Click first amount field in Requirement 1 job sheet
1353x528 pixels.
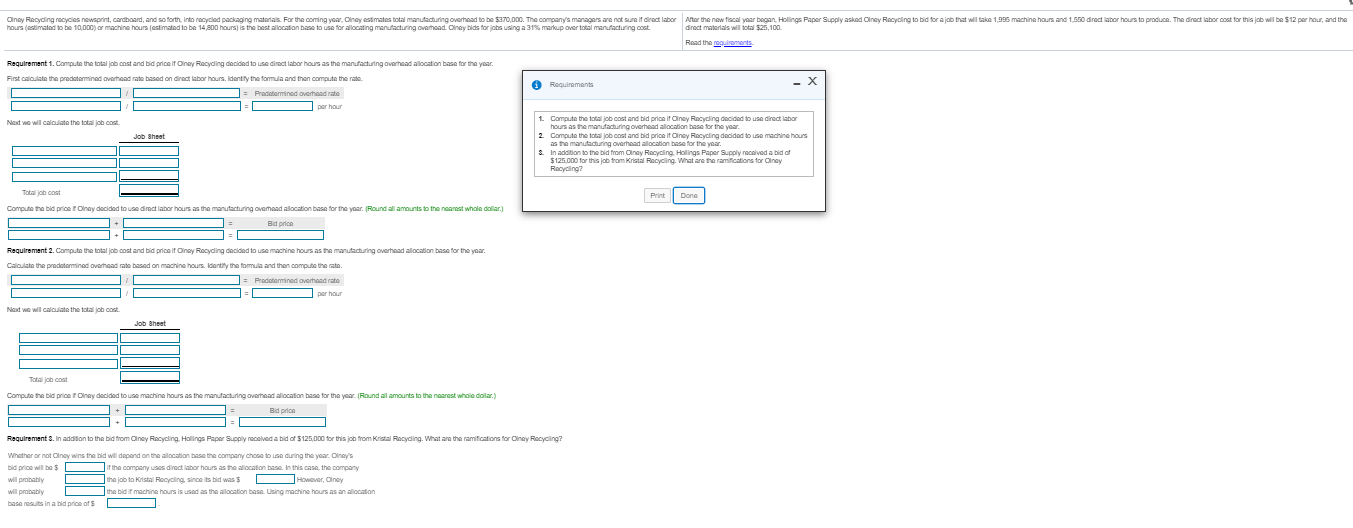pos(149,151)
